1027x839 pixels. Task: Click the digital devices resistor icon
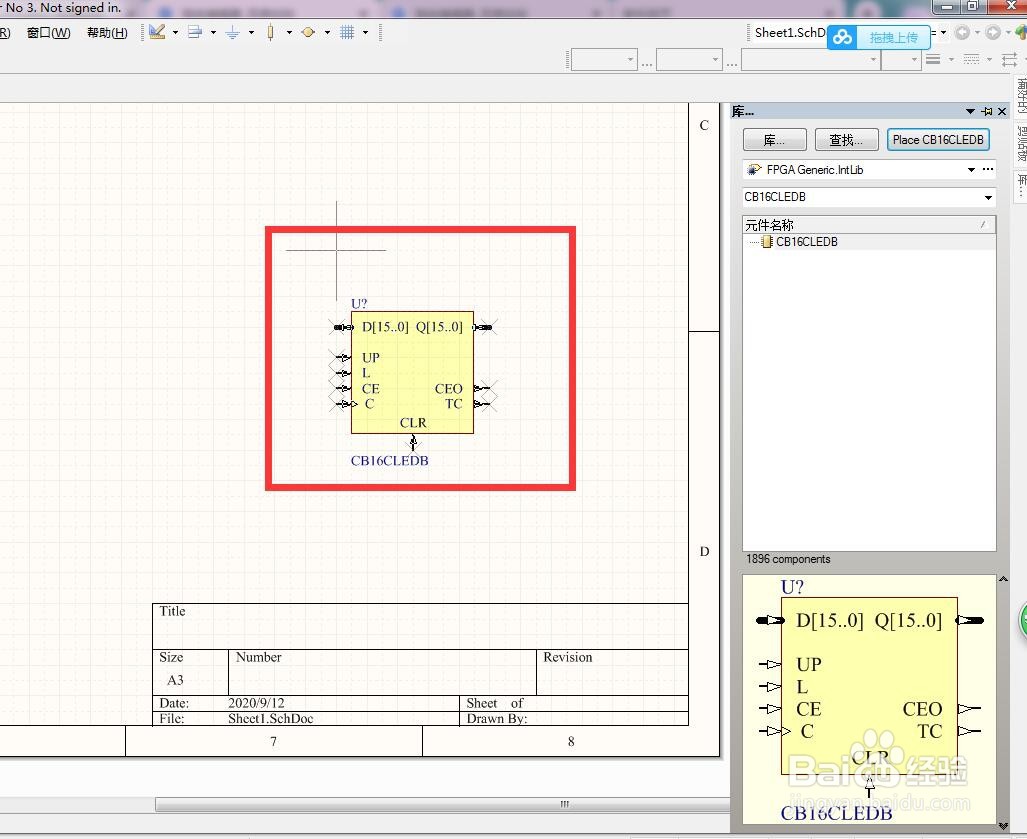click(271, 32)
